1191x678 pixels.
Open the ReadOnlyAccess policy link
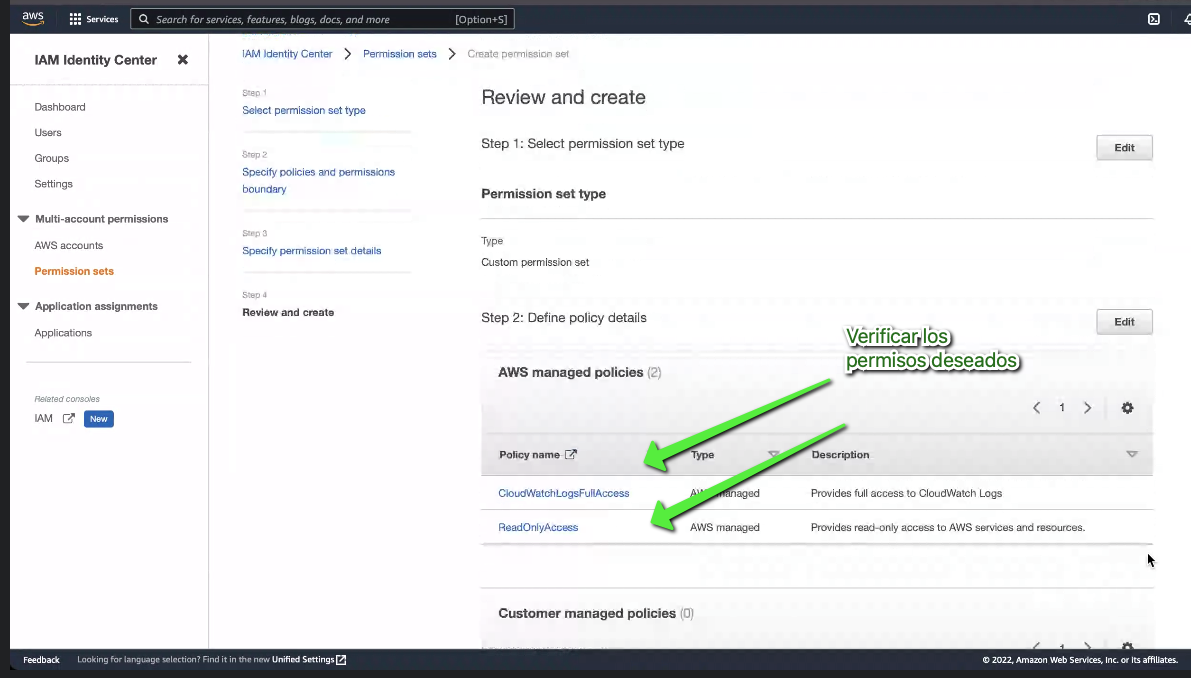538,528
